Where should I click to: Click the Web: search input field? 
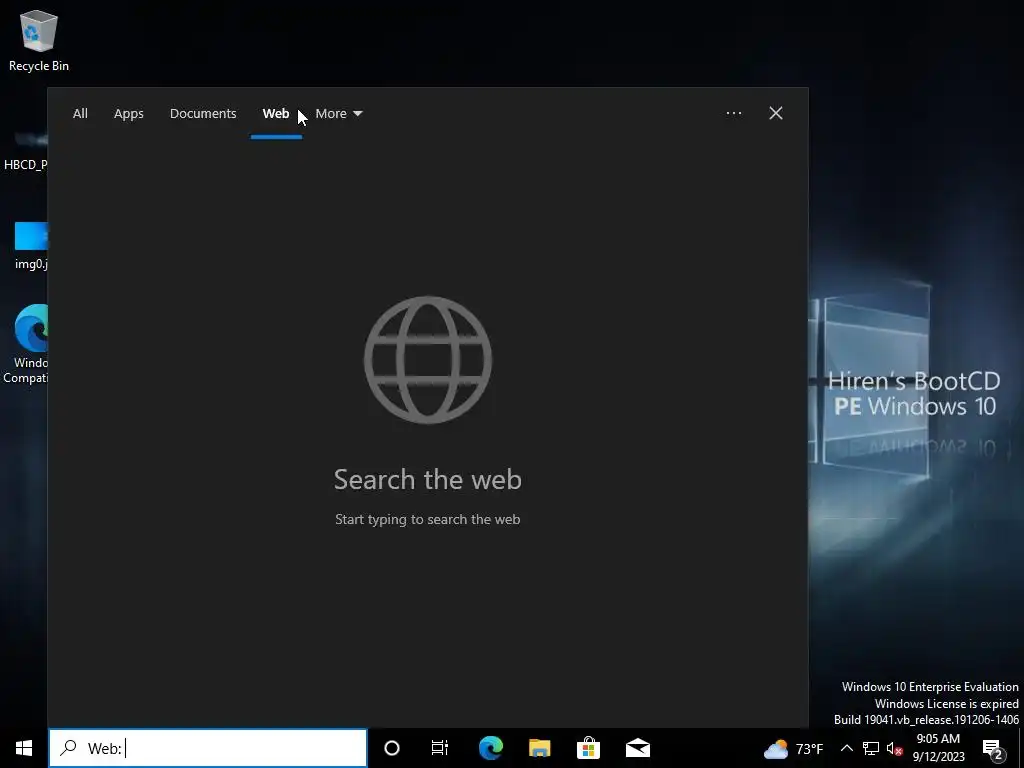click(208, 748)
